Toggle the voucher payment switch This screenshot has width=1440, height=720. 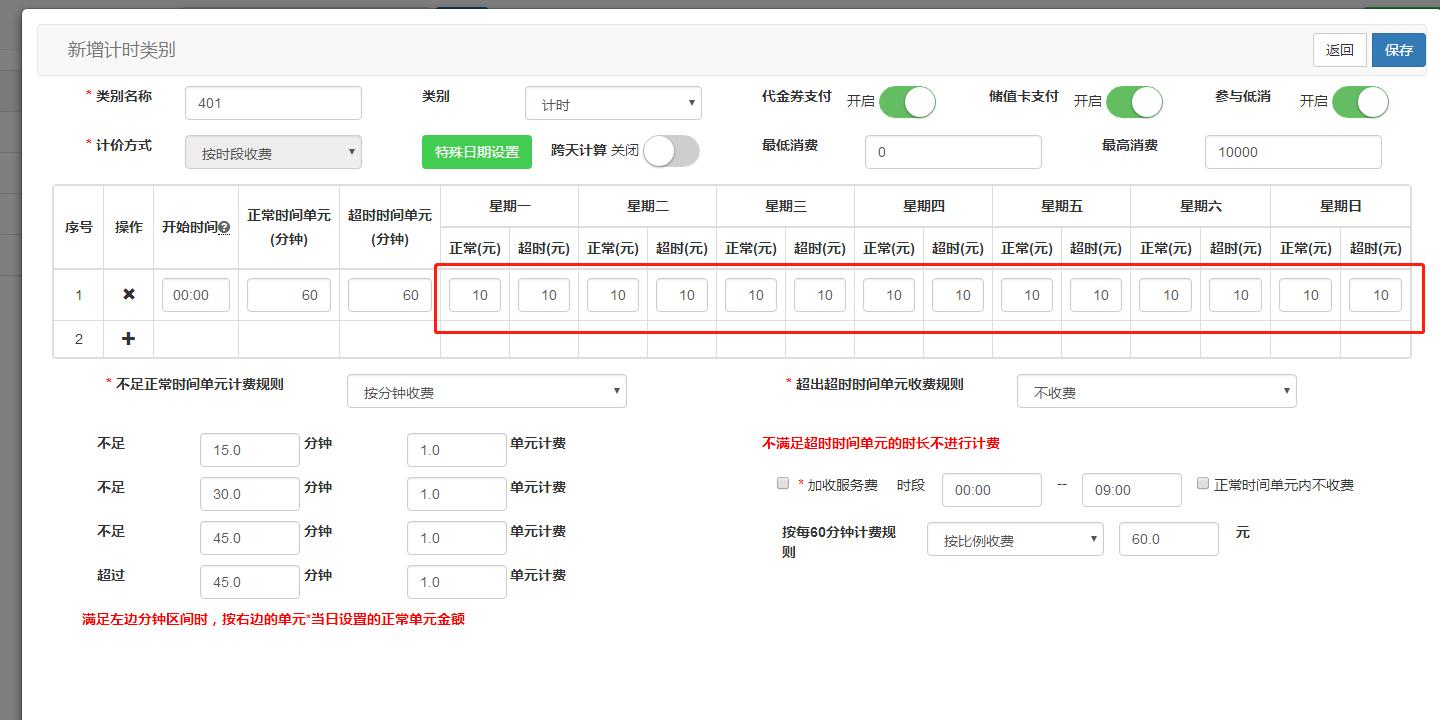(906, 102)
